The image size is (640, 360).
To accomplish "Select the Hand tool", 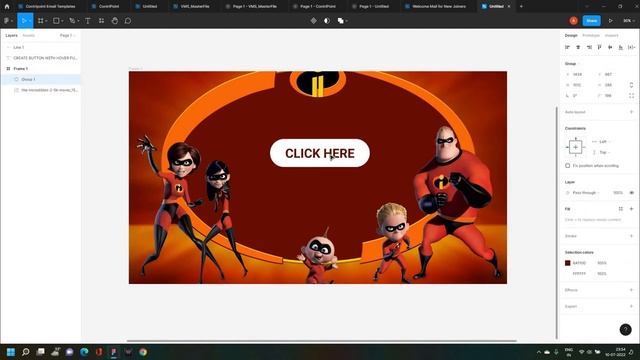I will point(115,21).
